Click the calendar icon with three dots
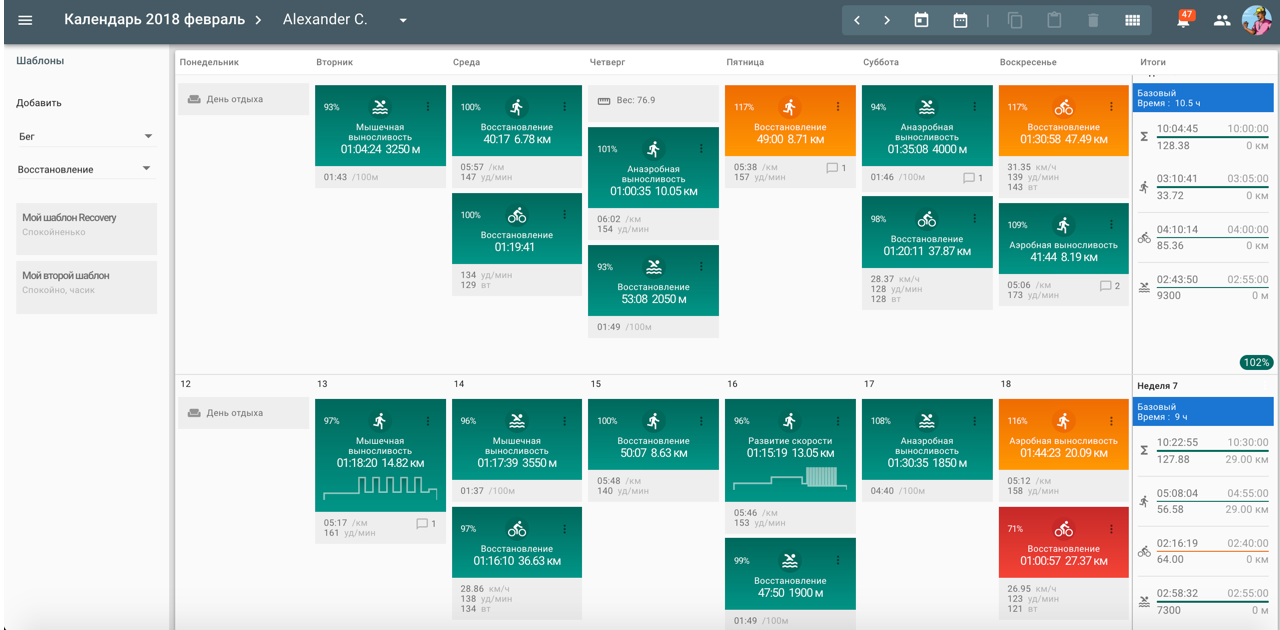1280x630 pixels. click(x=960, y=20)
